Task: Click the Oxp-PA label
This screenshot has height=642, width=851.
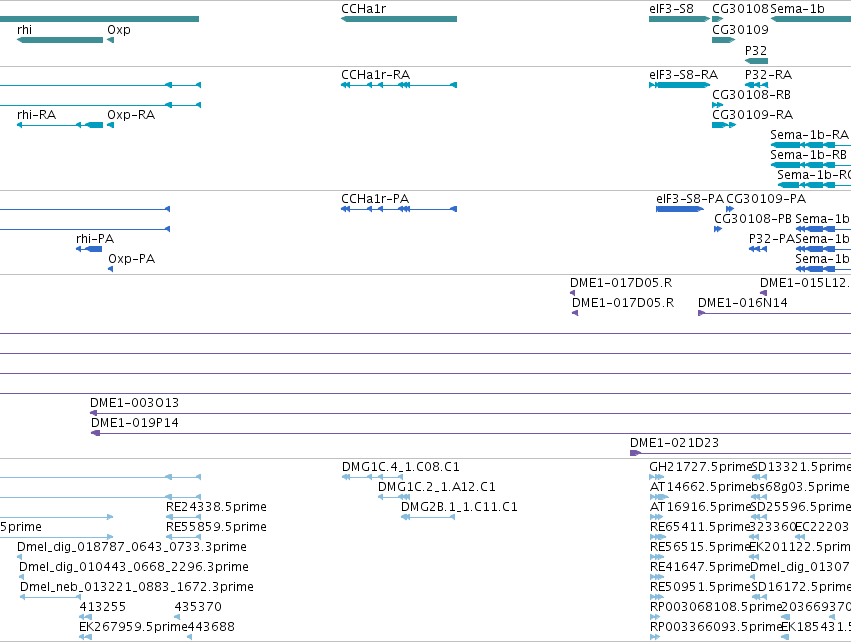Action: 131,259
